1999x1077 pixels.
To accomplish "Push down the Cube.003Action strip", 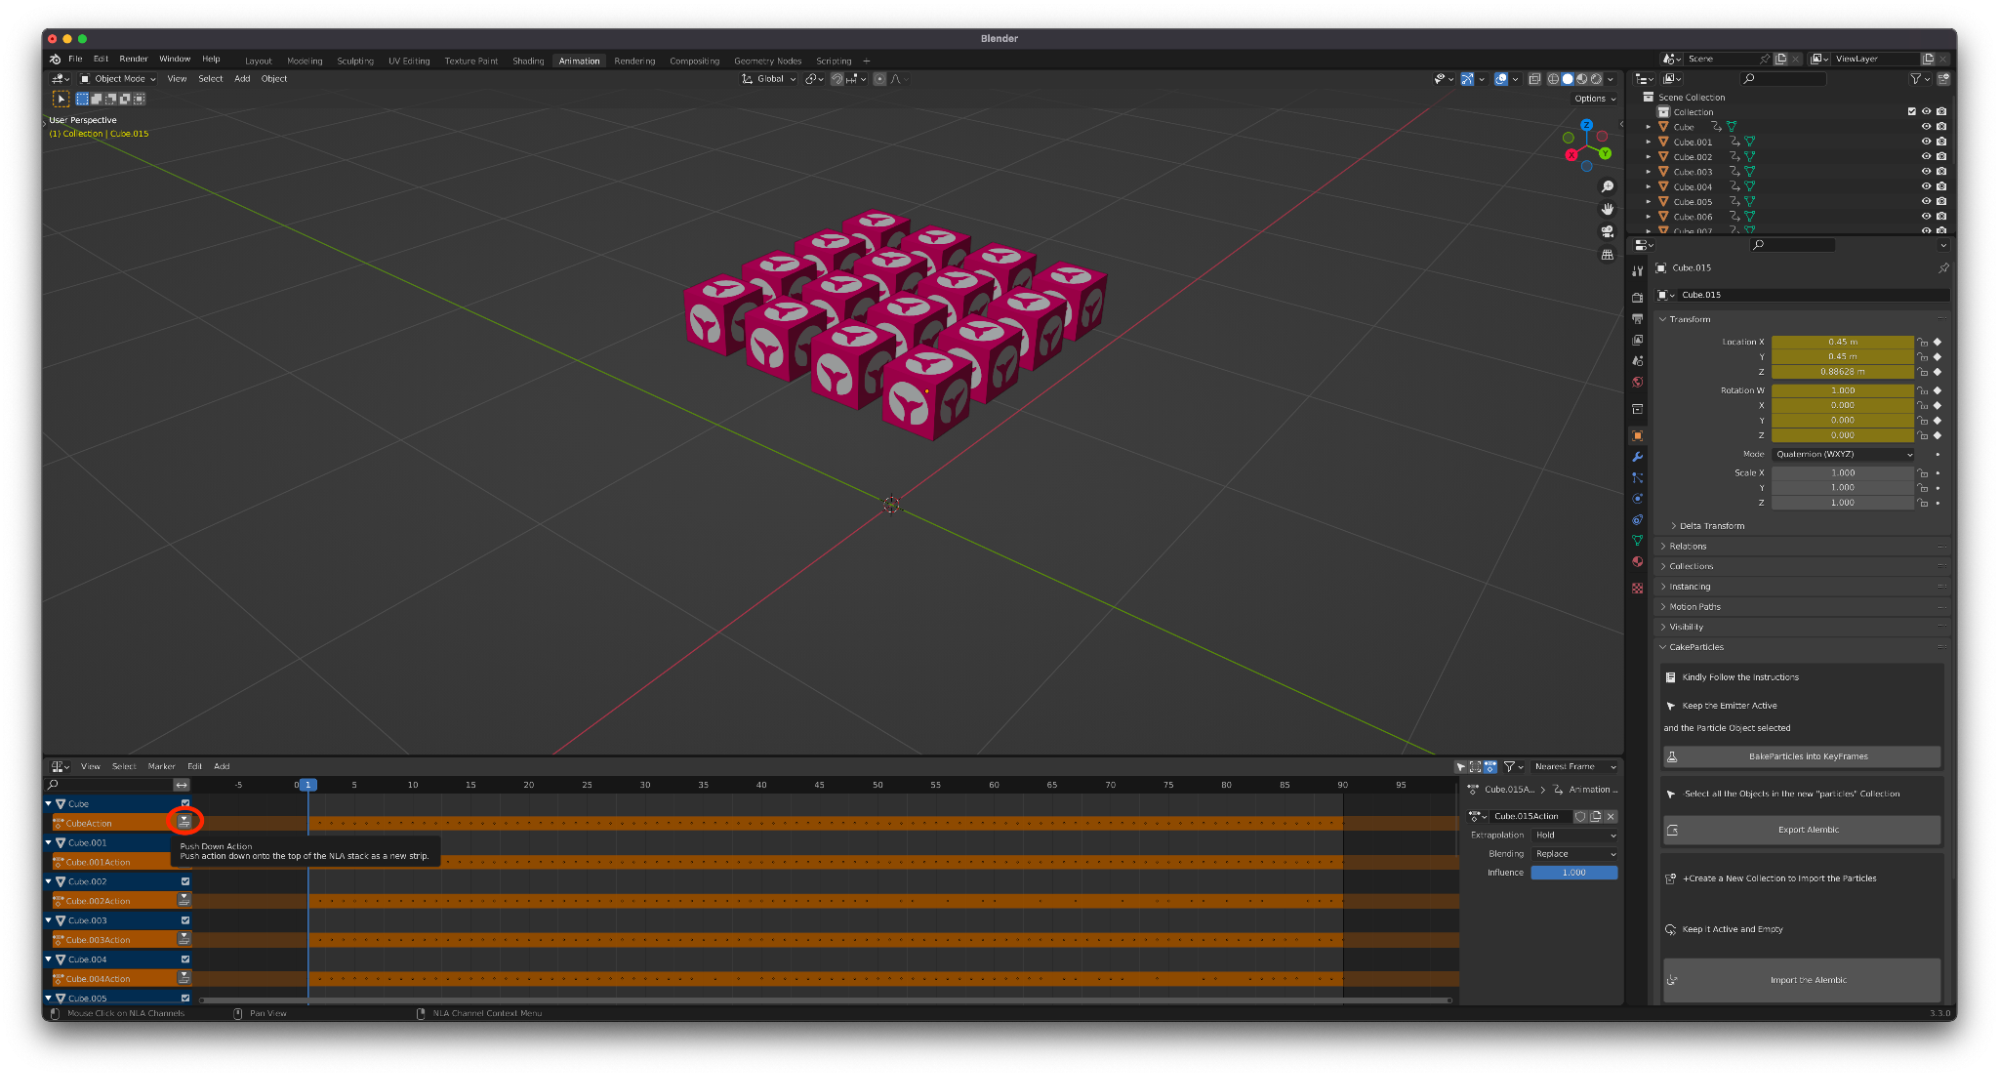I will tap(184, 938).
